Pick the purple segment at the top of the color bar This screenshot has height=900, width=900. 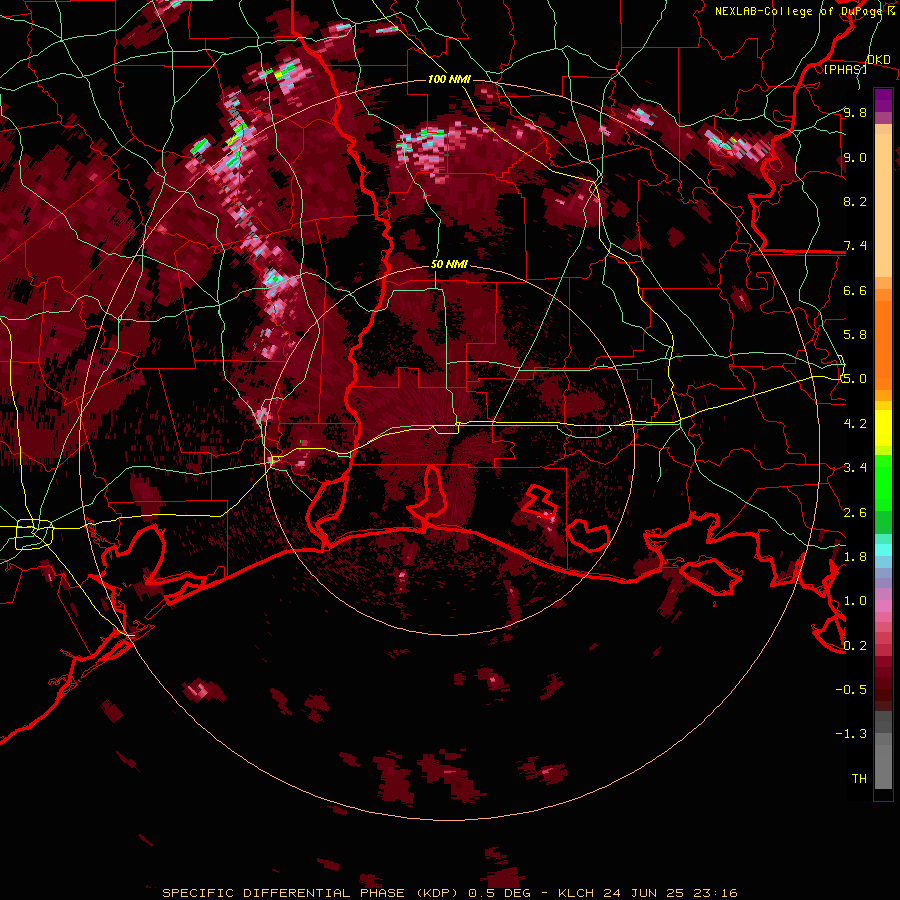click(x=883, y=100)
